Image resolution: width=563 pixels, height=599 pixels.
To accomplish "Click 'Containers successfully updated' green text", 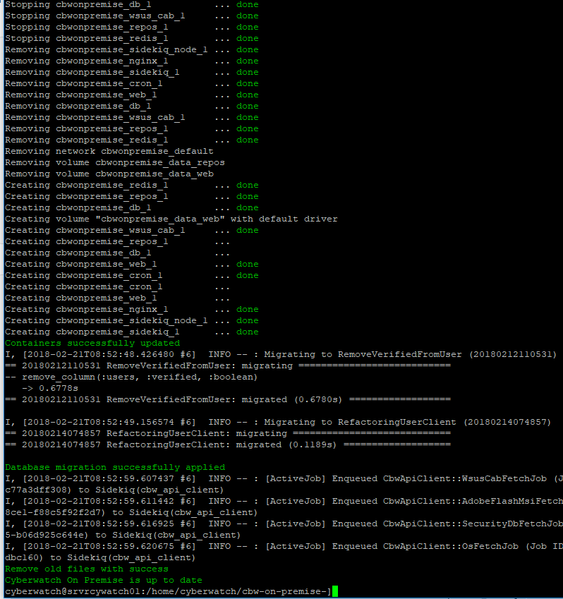I will pyautogui.click(x=92, y=343).
